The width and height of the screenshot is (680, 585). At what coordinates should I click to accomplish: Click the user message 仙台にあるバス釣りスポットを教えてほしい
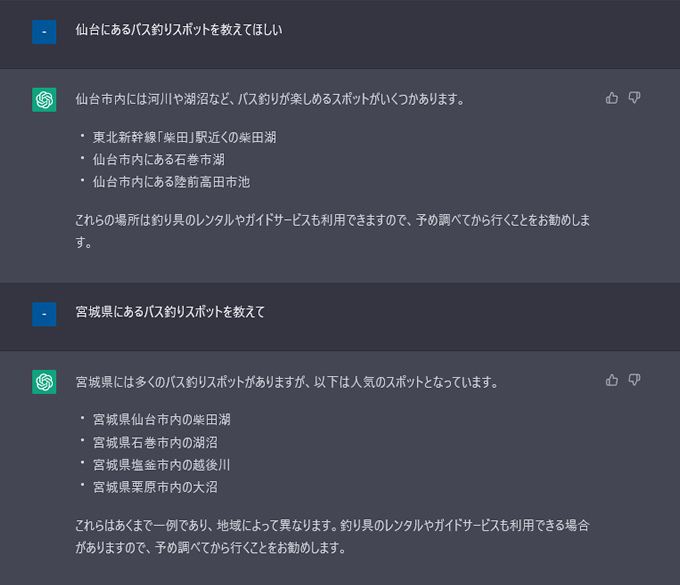[179, 30]
